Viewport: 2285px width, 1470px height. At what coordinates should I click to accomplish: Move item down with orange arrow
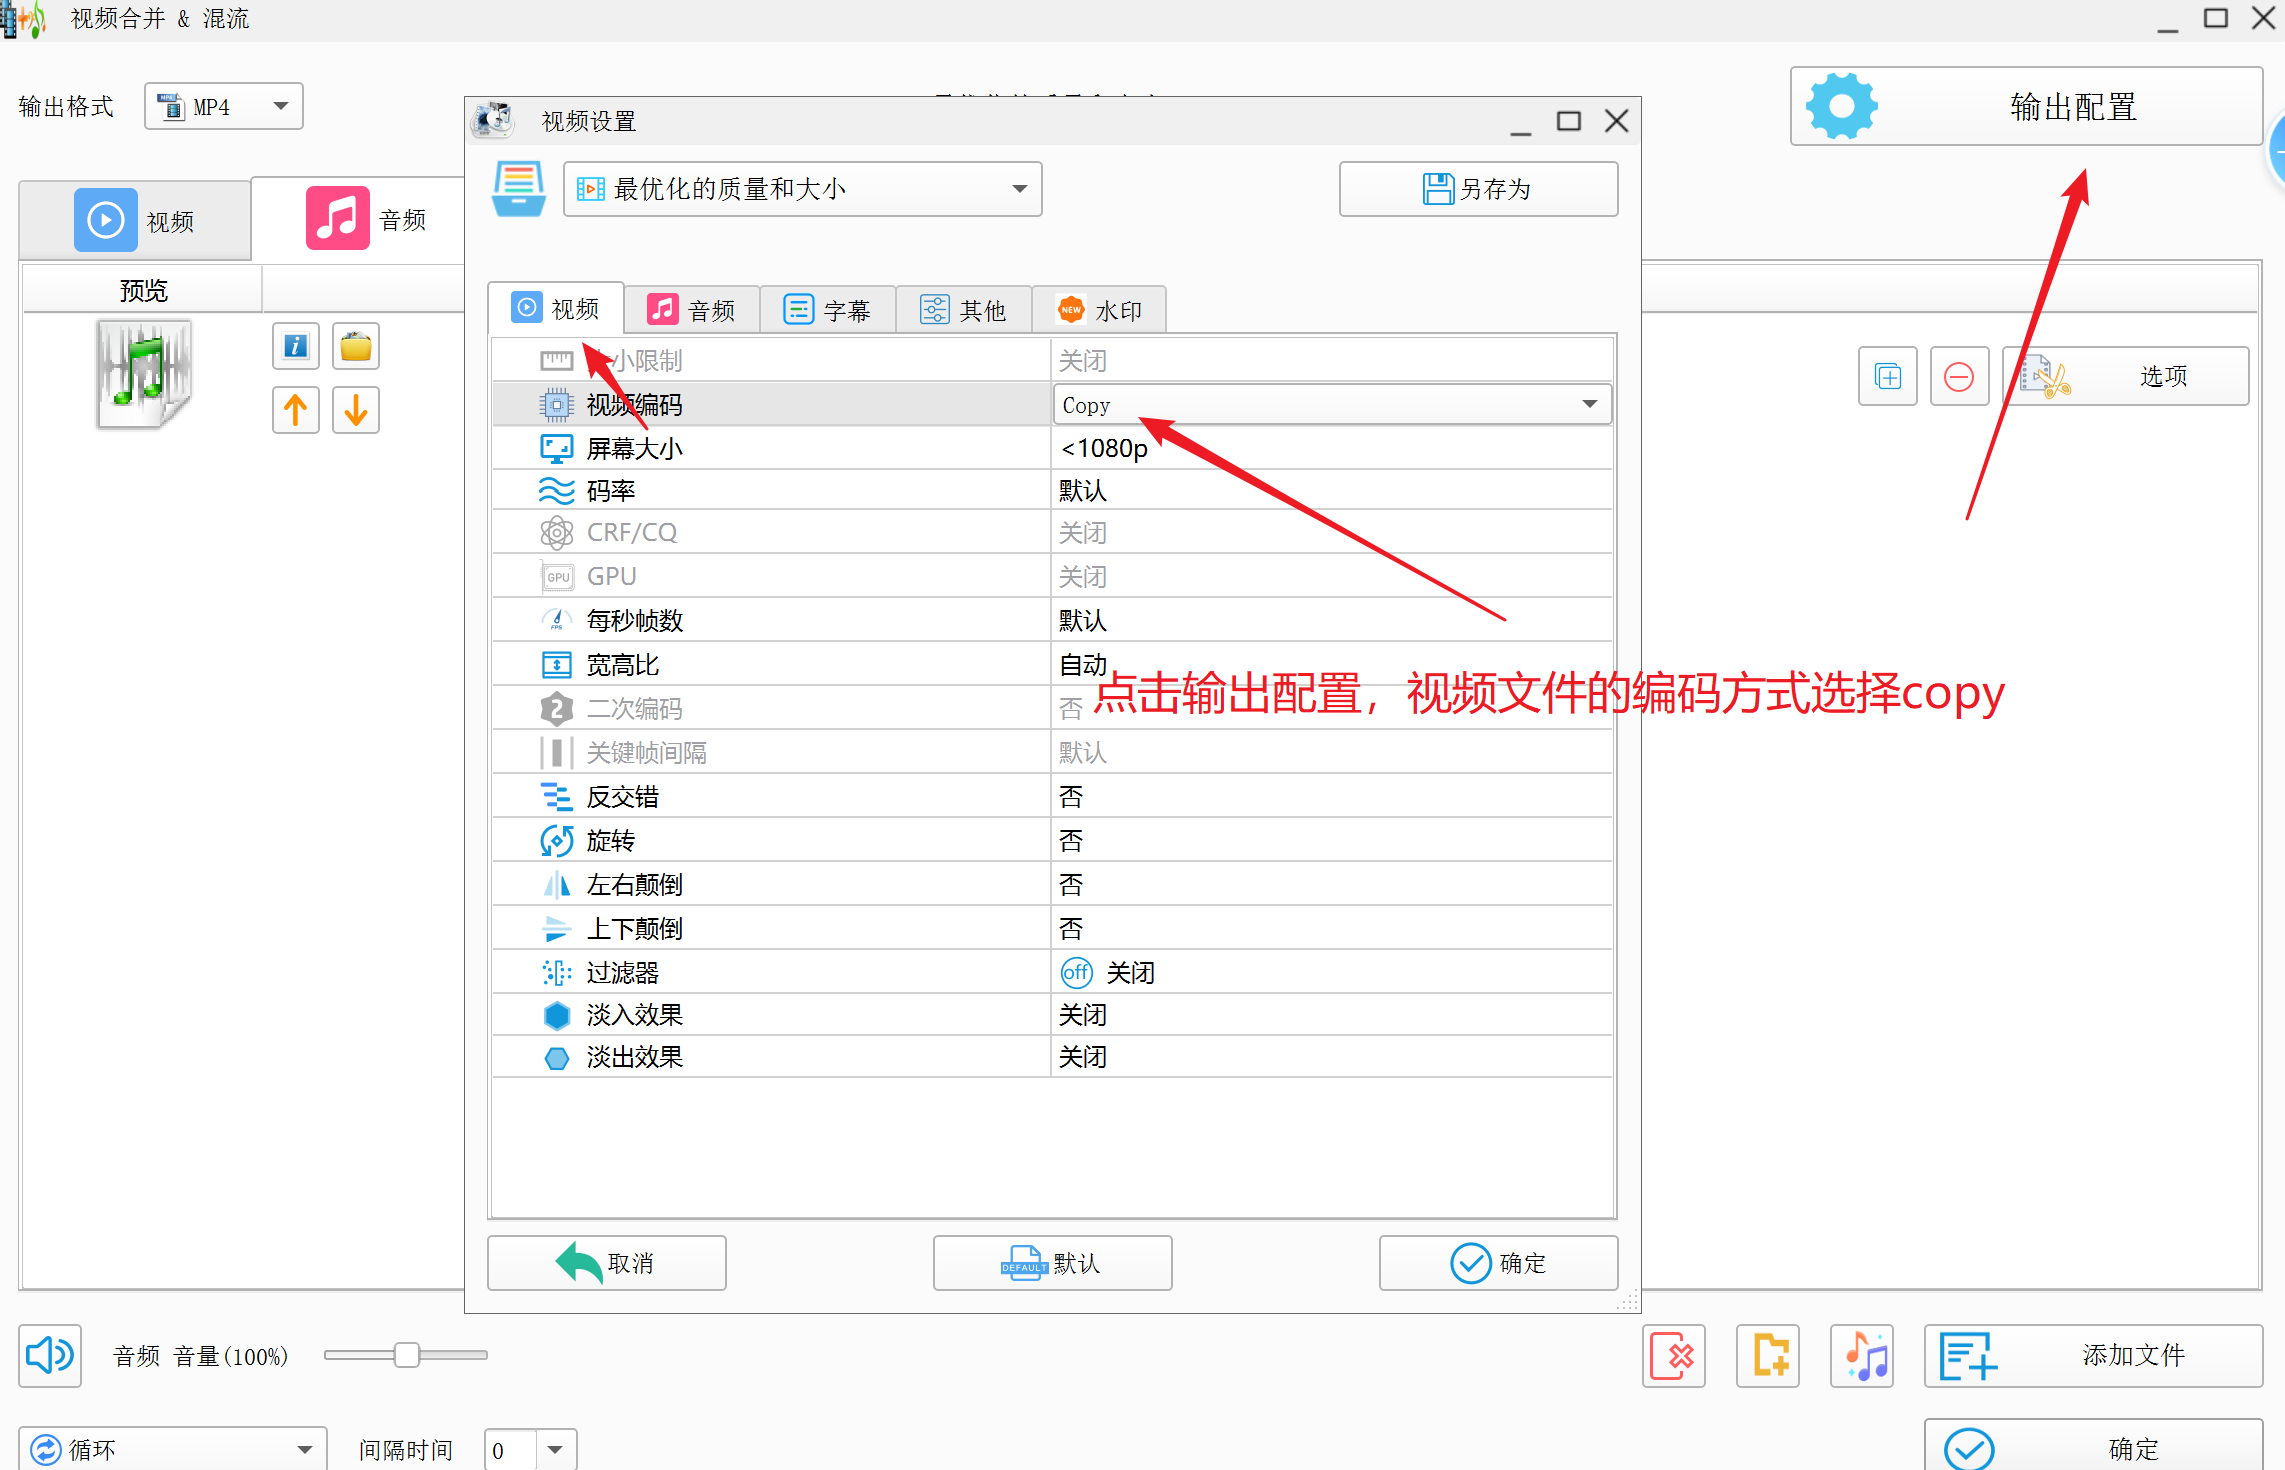pyautogui.click(x=356, y=410)
